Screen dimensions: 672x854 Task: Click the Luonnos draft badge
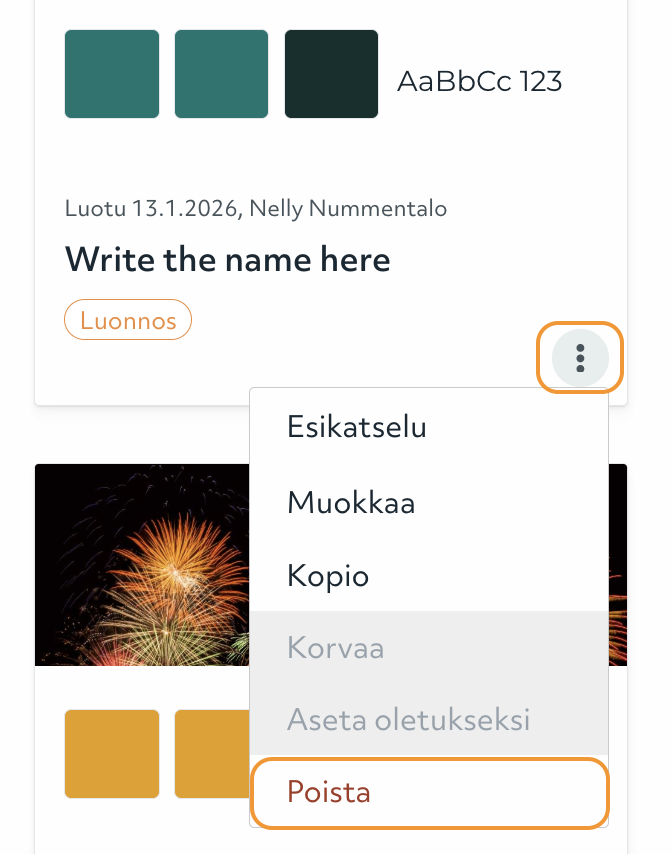128,319
